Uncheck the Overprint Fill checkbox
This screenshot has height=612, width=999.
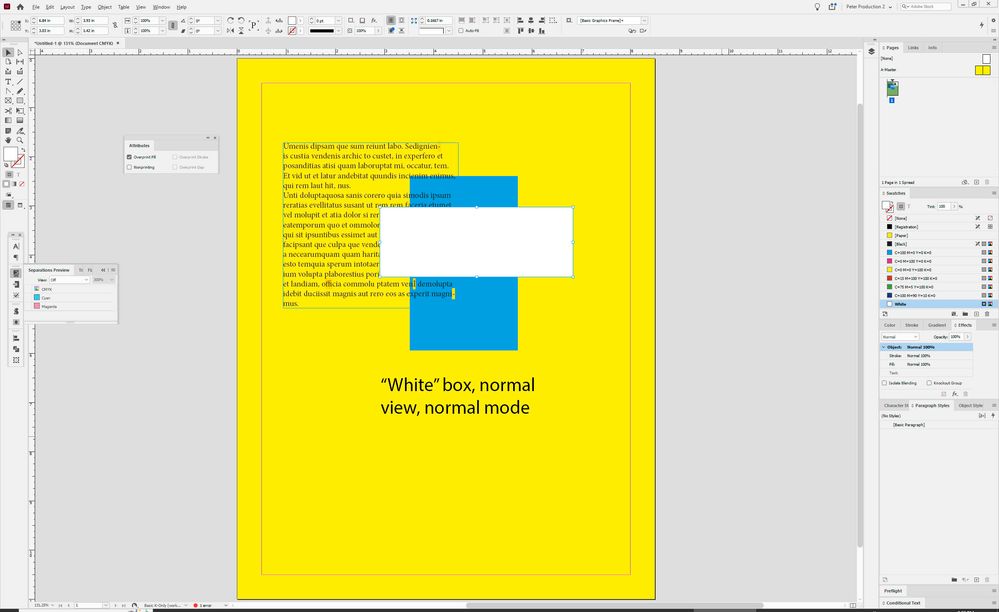130,157
